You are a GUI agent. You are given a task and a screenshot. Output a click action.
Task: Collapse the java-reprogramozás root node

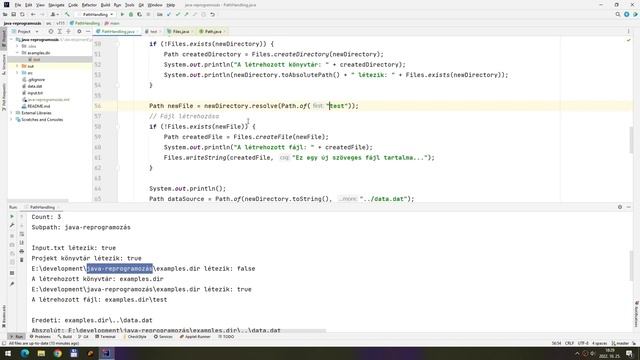pos(11,40)
